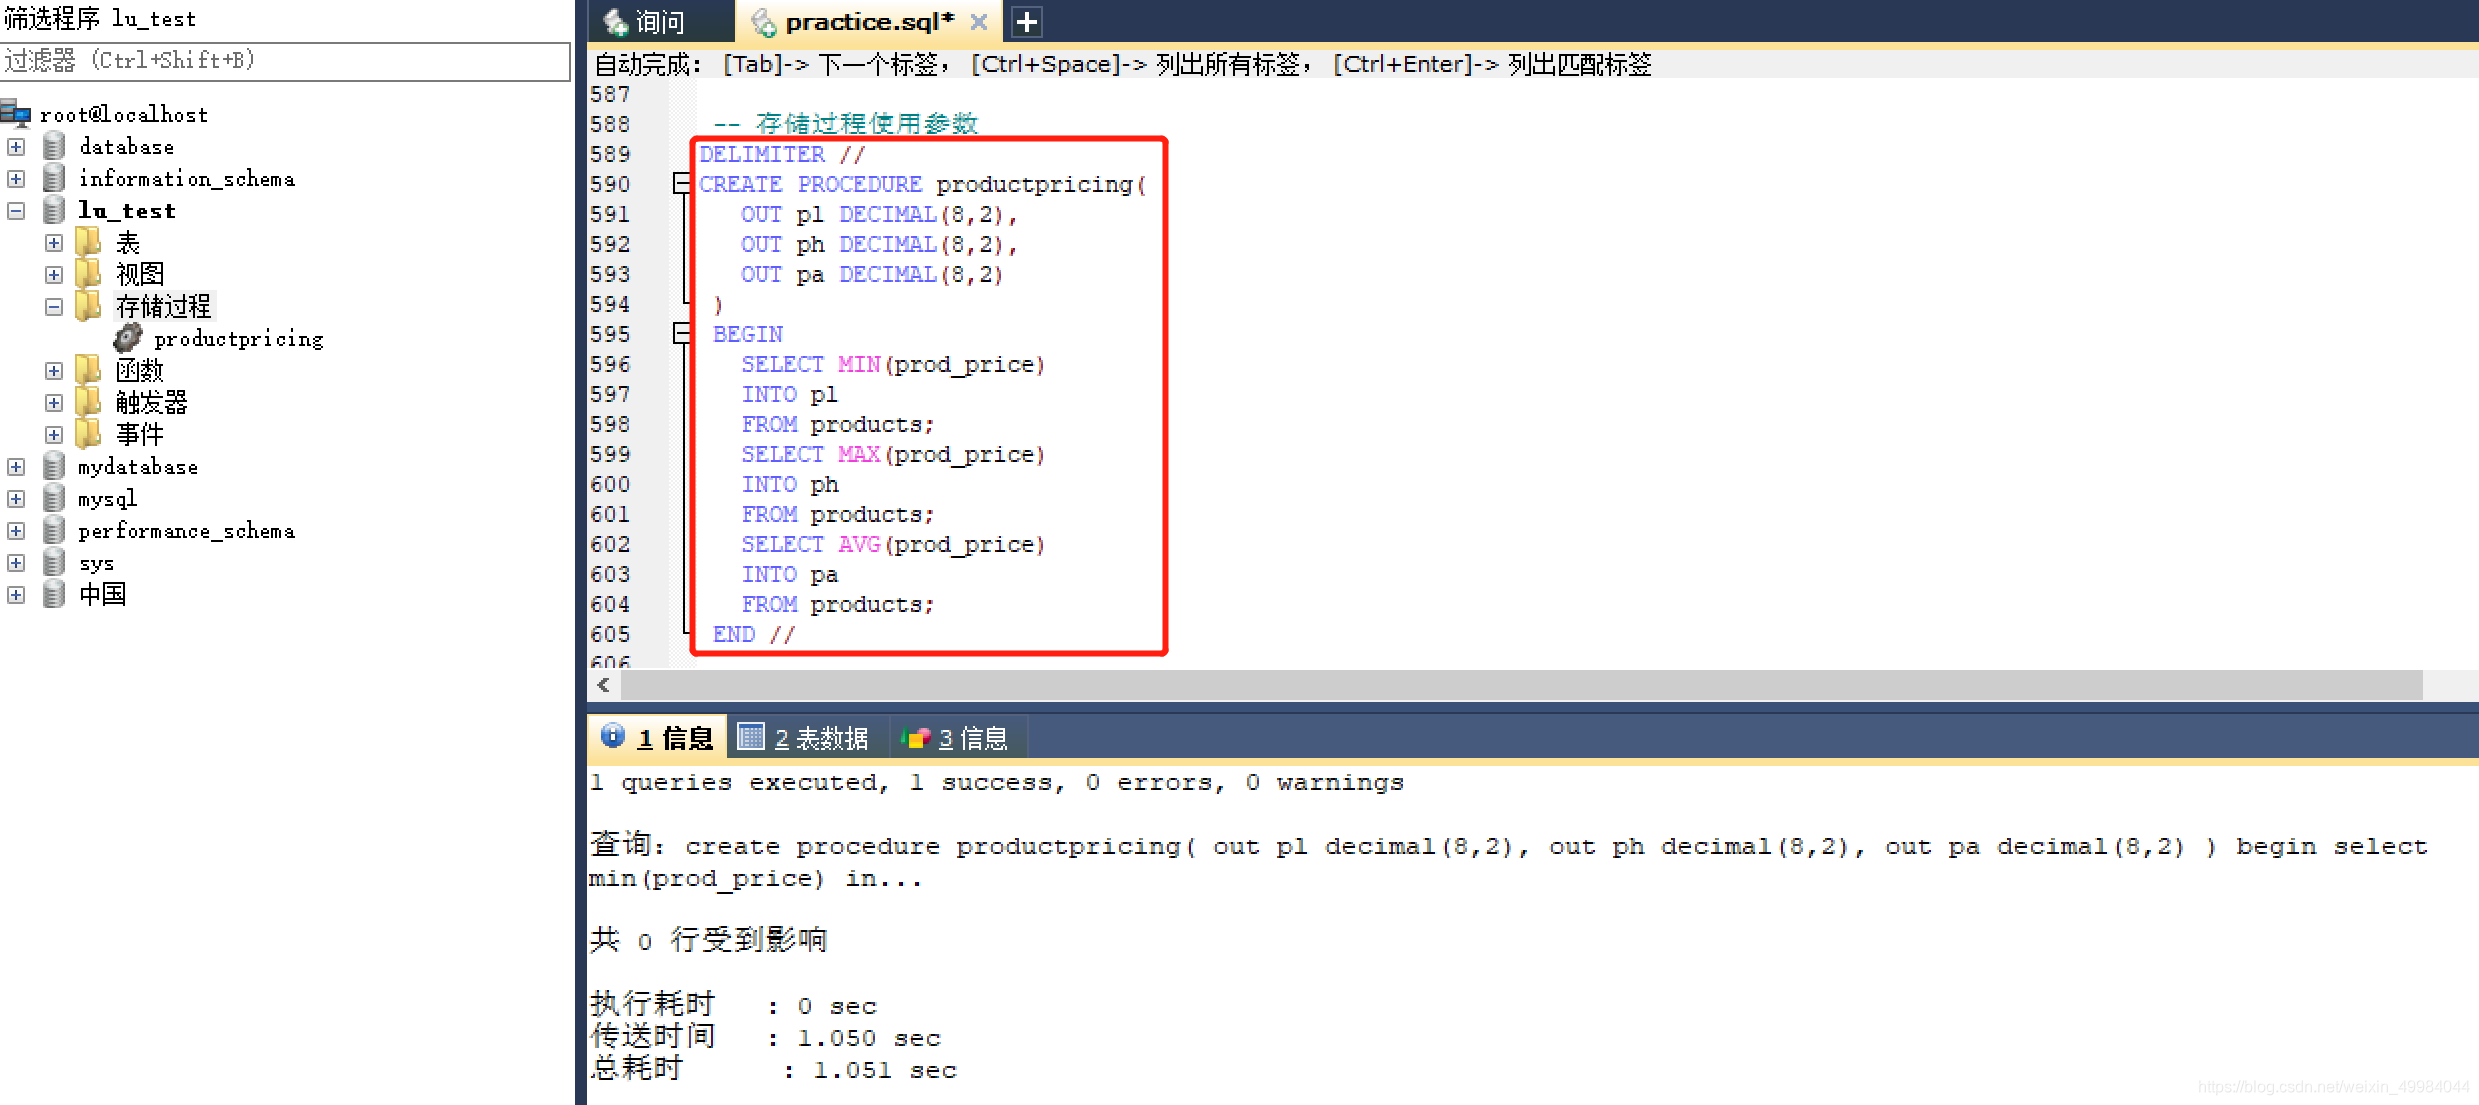Click the folder icon for 函数
The height and width of the screenshot is (1105, 2479).
coord(89,370)
